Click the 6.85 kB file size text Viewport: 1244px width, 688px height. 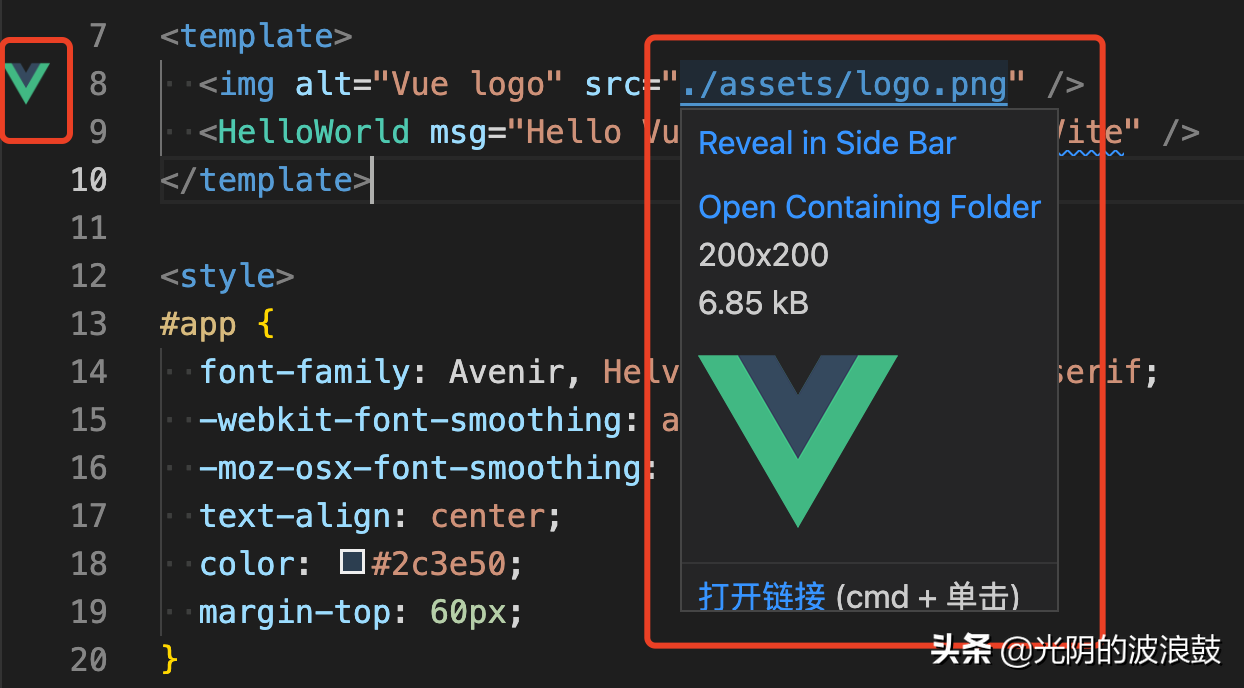pyautogui.click(x=753, y=303)
